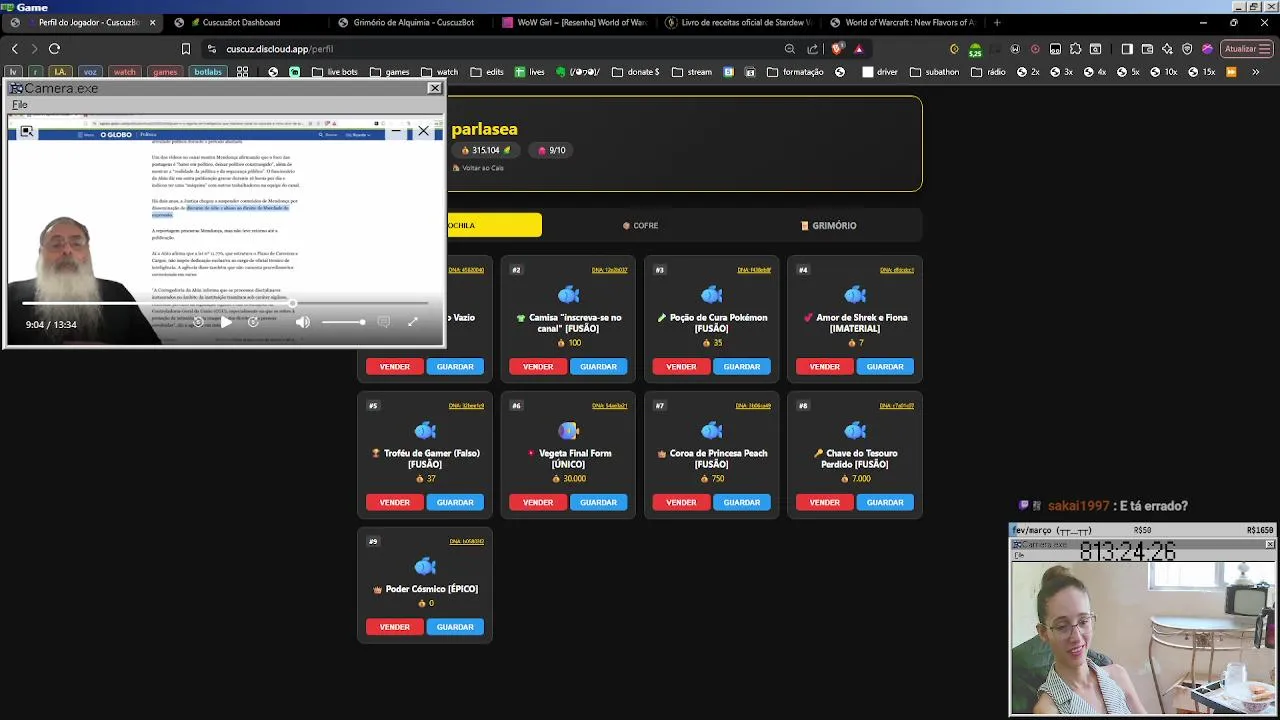Viewport: 1280px width, 720px height.
Task: Click the picture-in-picture return icon
Action: (x=27, y=131)
